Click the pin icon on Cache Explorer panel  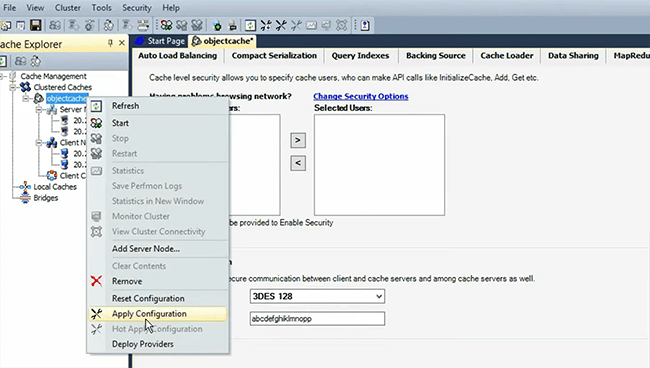pyautogui.click(x=110, y=43)
